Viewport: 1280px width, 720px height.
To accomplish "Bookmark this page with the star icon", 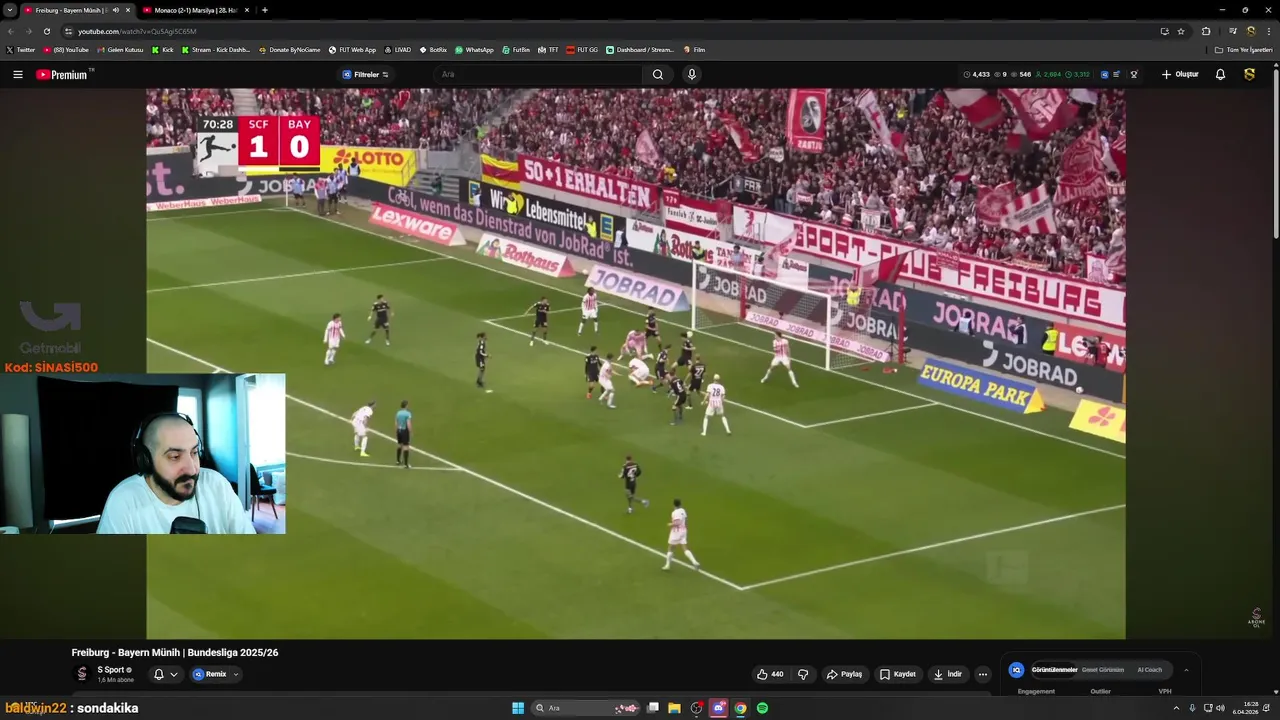I will click(x=1181, y=31).
